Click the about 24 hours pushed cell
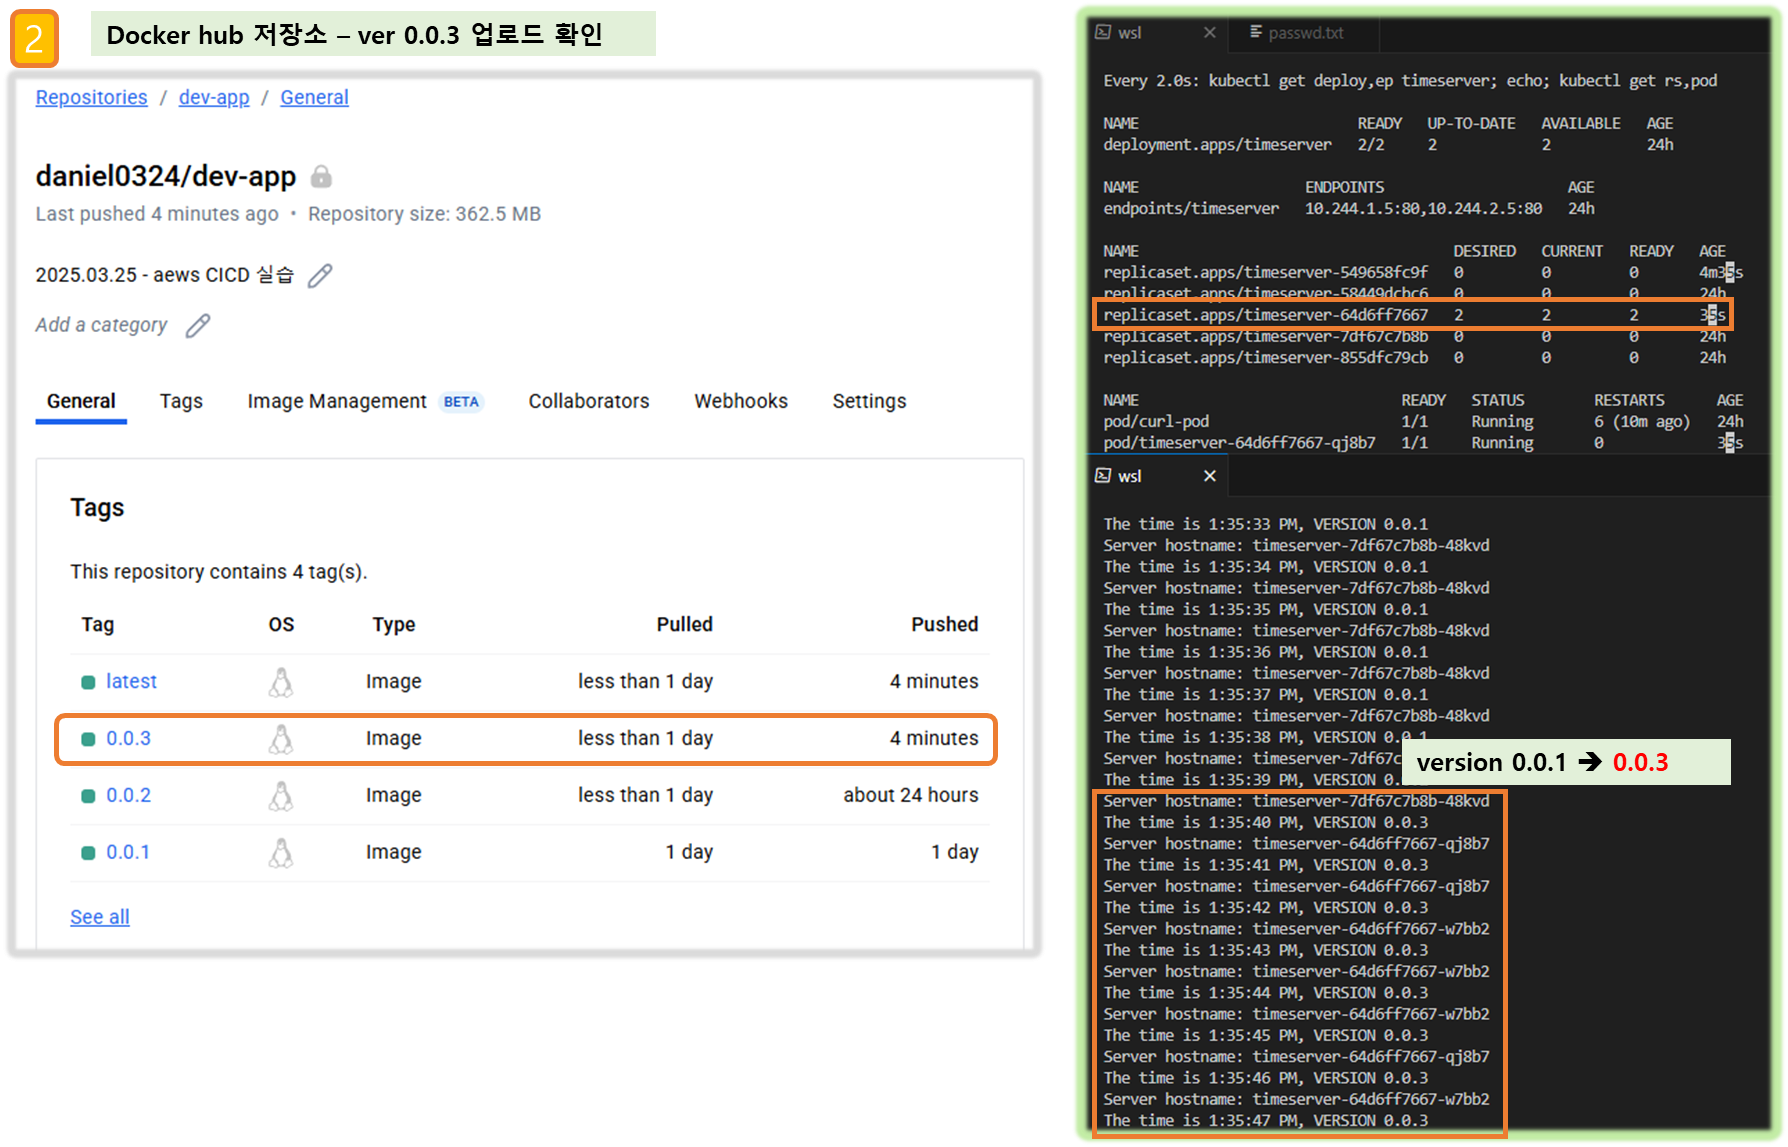Viewport: 1788px width, 1147px height. [911, 796]
